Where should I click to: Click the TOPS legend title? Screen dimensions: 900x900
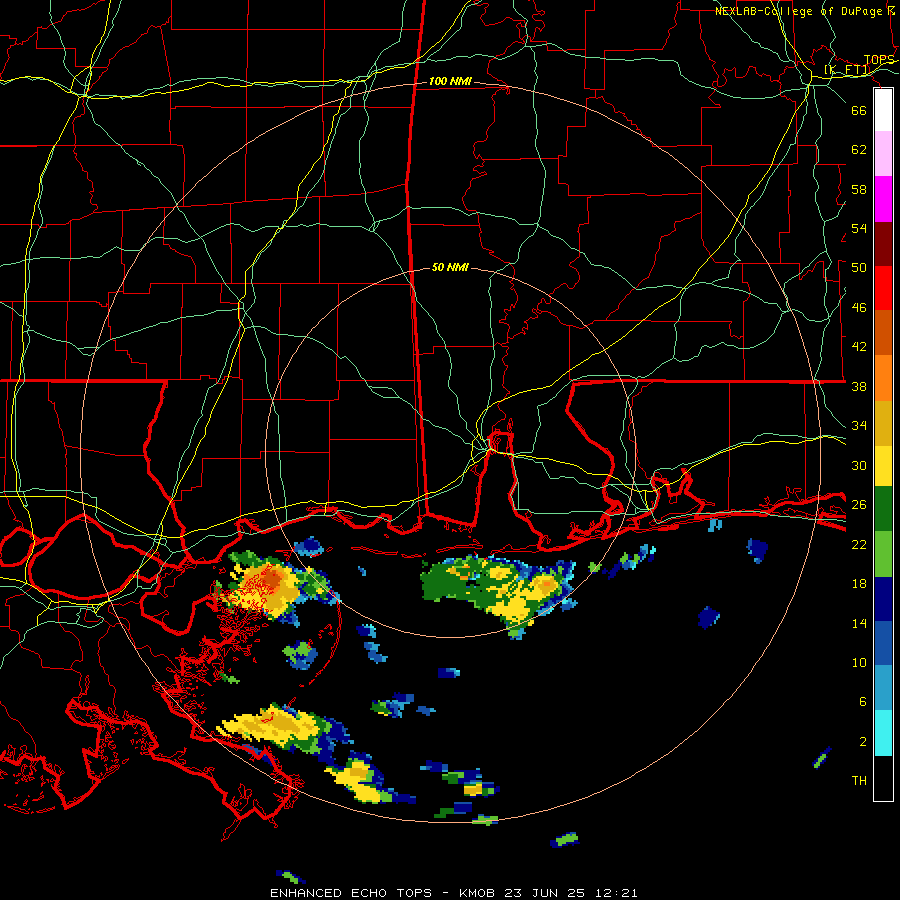click(x=879, y=60)
